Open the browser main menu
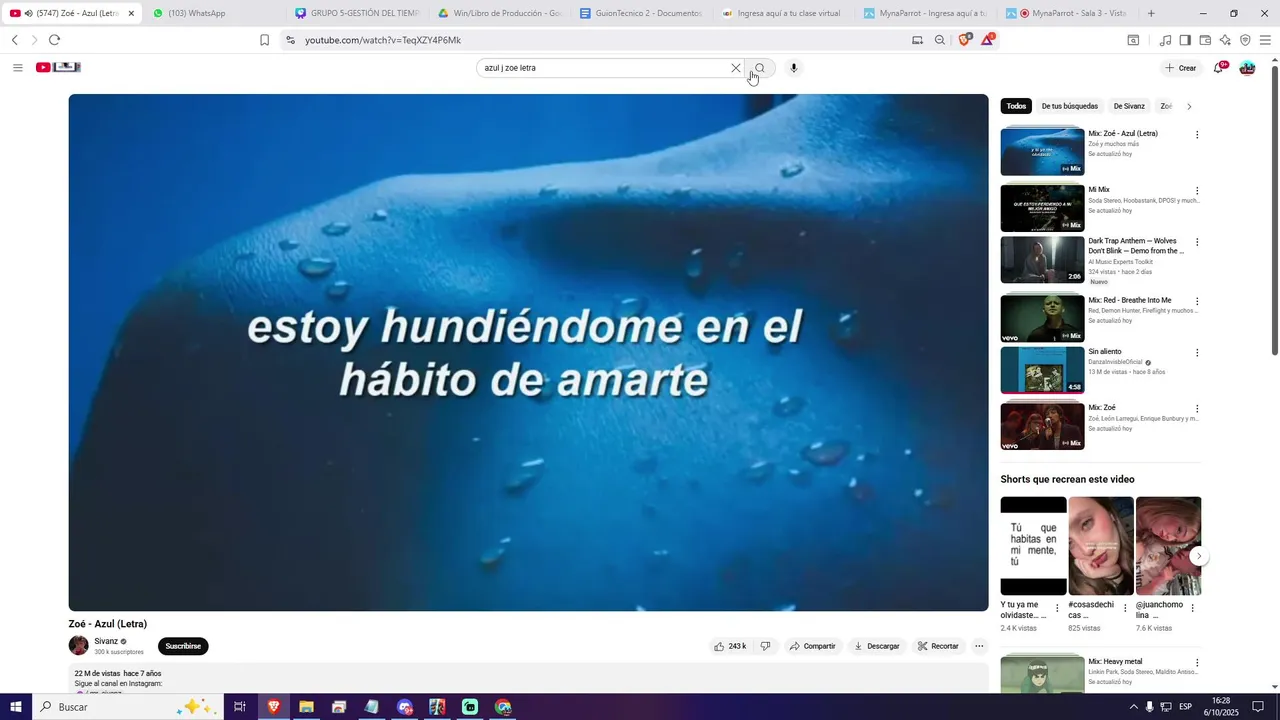Image resolution: width=1280 pixels, height=720 pixels. (x=1265, y=40)
